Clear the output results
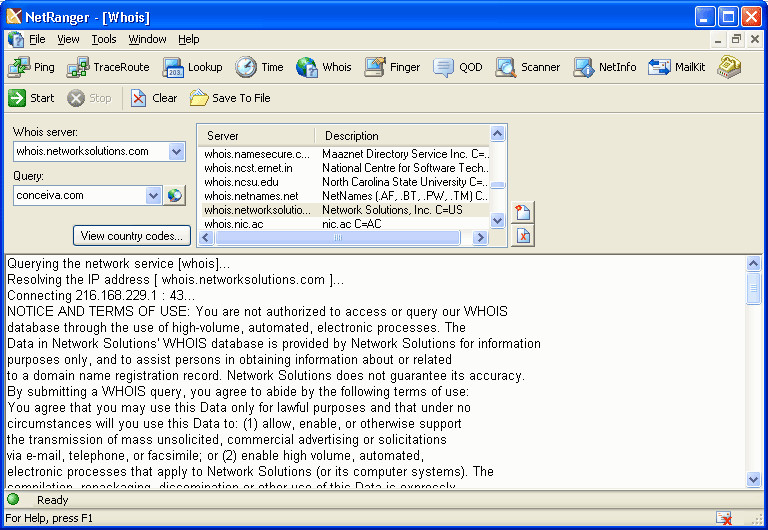This screenshot has height=530, width=768. click(154, 98)
